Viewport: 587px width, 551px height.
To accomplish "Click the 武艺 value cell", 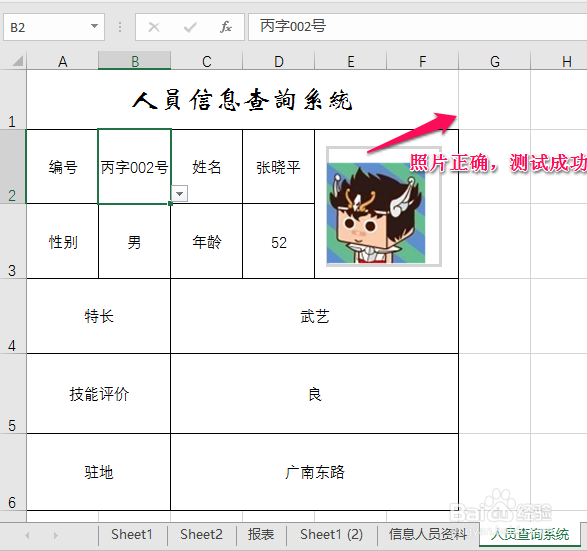I will click(x=314, y=316).
